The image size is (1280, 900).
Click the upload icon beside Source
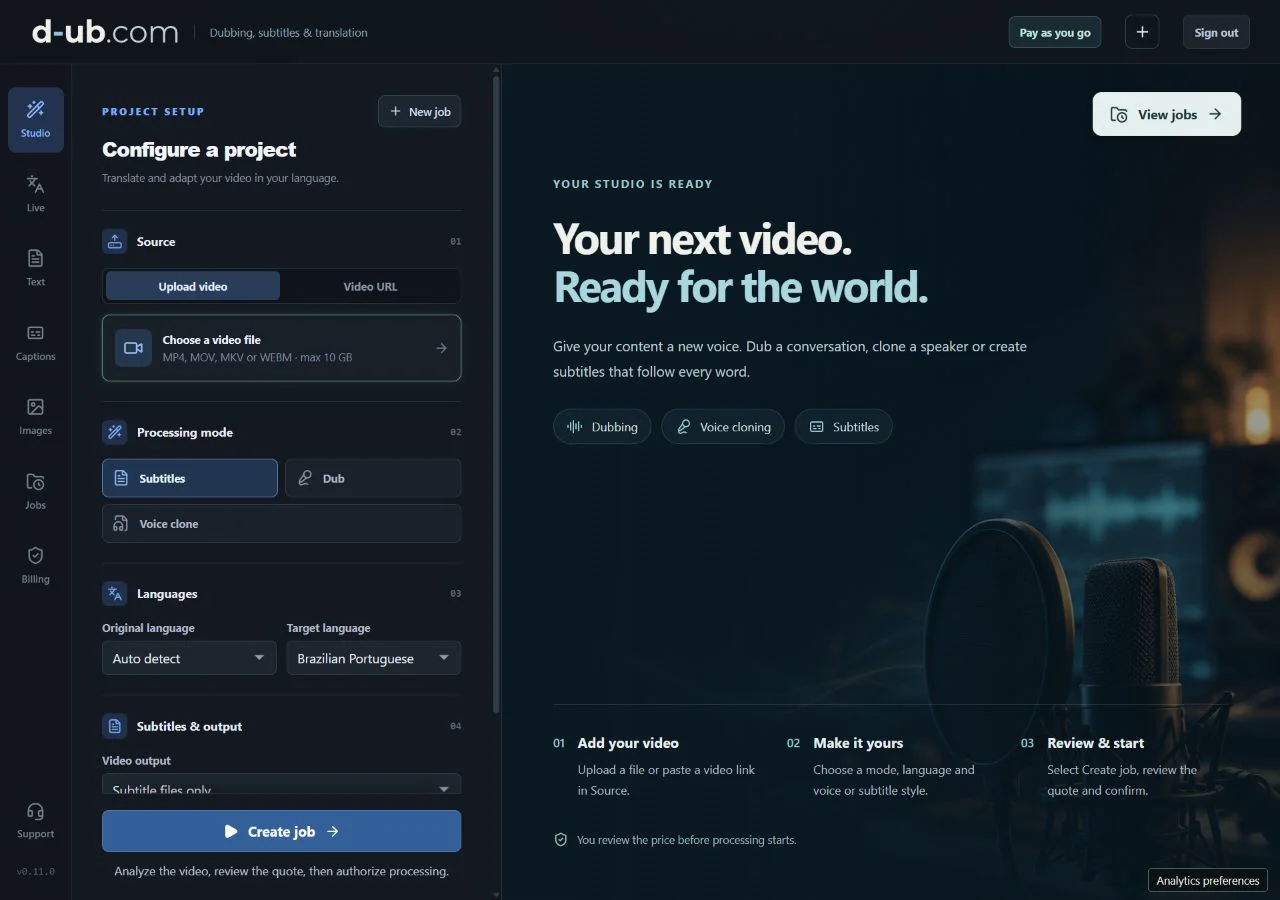pyautogui.click(x=115, y=241)
